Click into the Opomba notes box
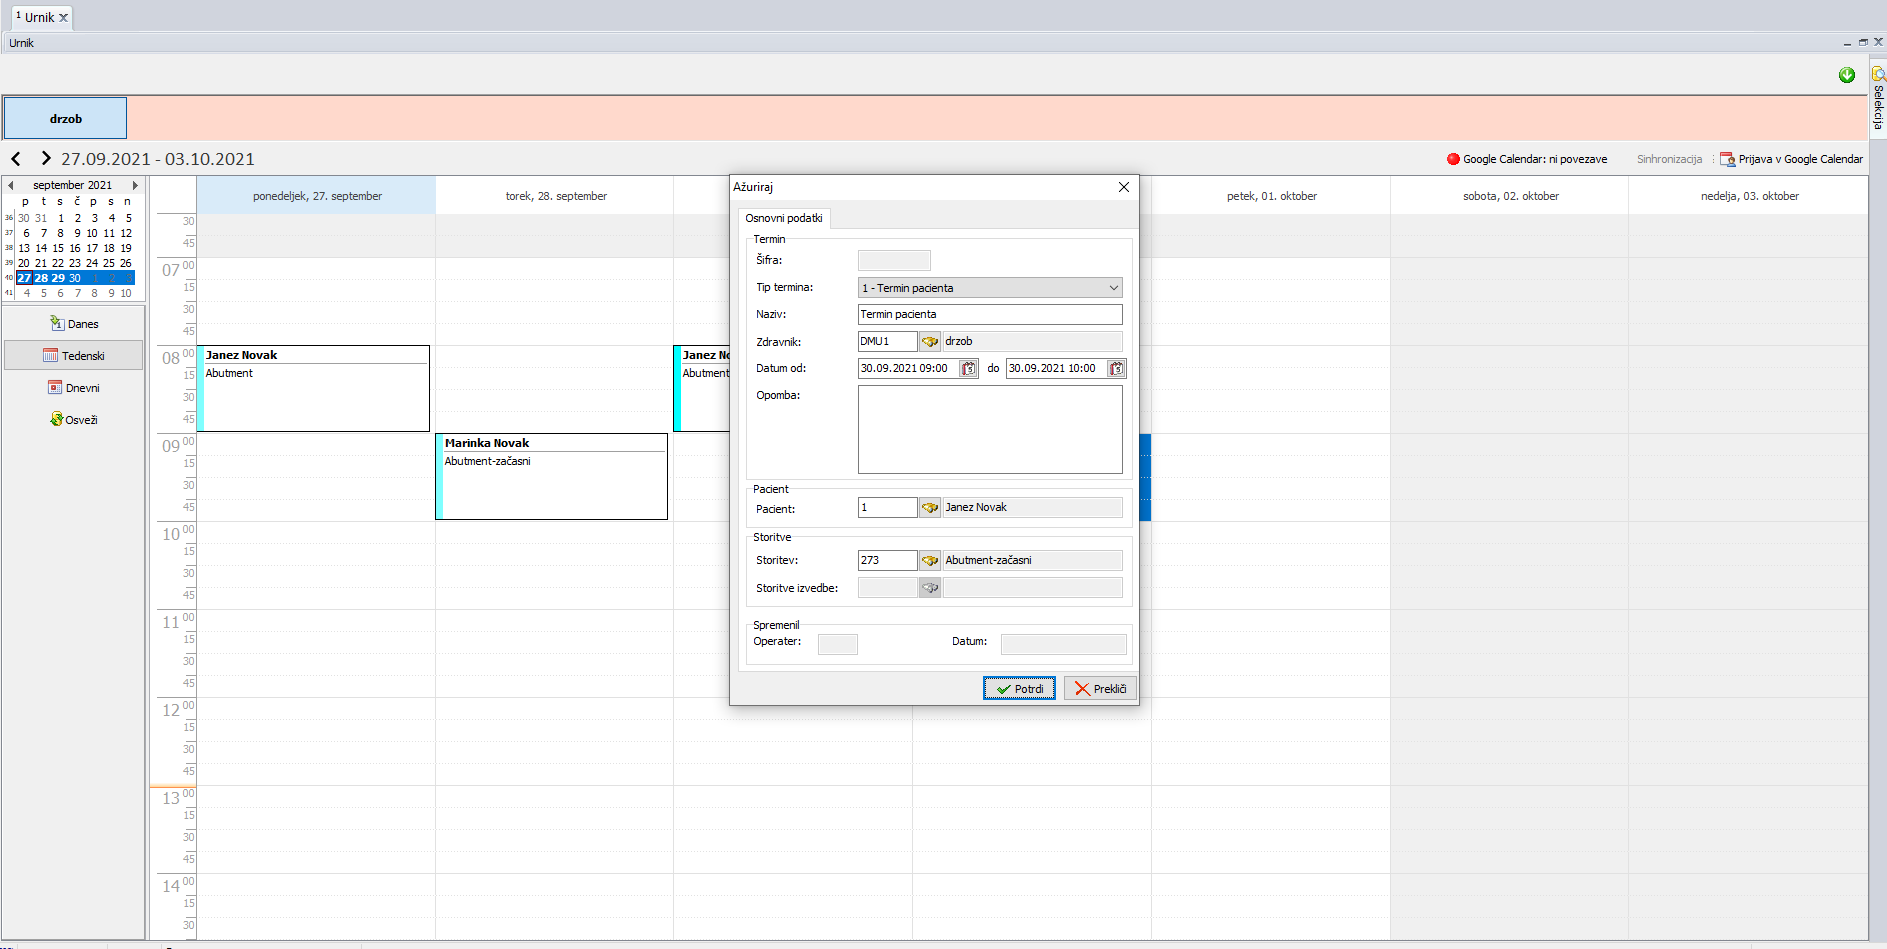 pos(989,430)
